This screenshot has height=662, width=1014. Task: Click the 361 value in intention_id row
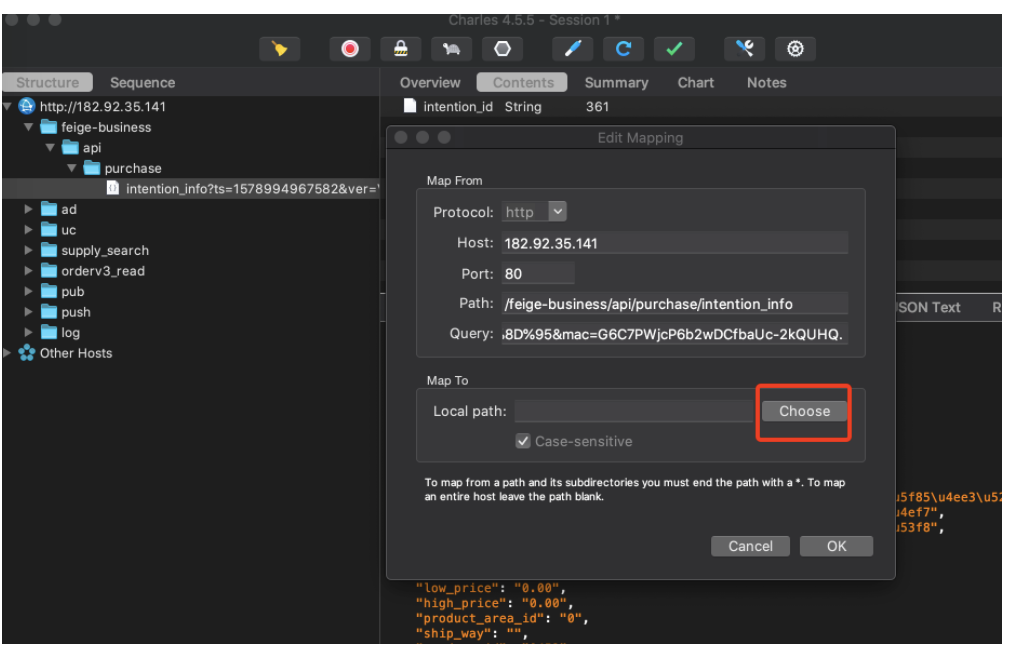click(x=597, y=106)
